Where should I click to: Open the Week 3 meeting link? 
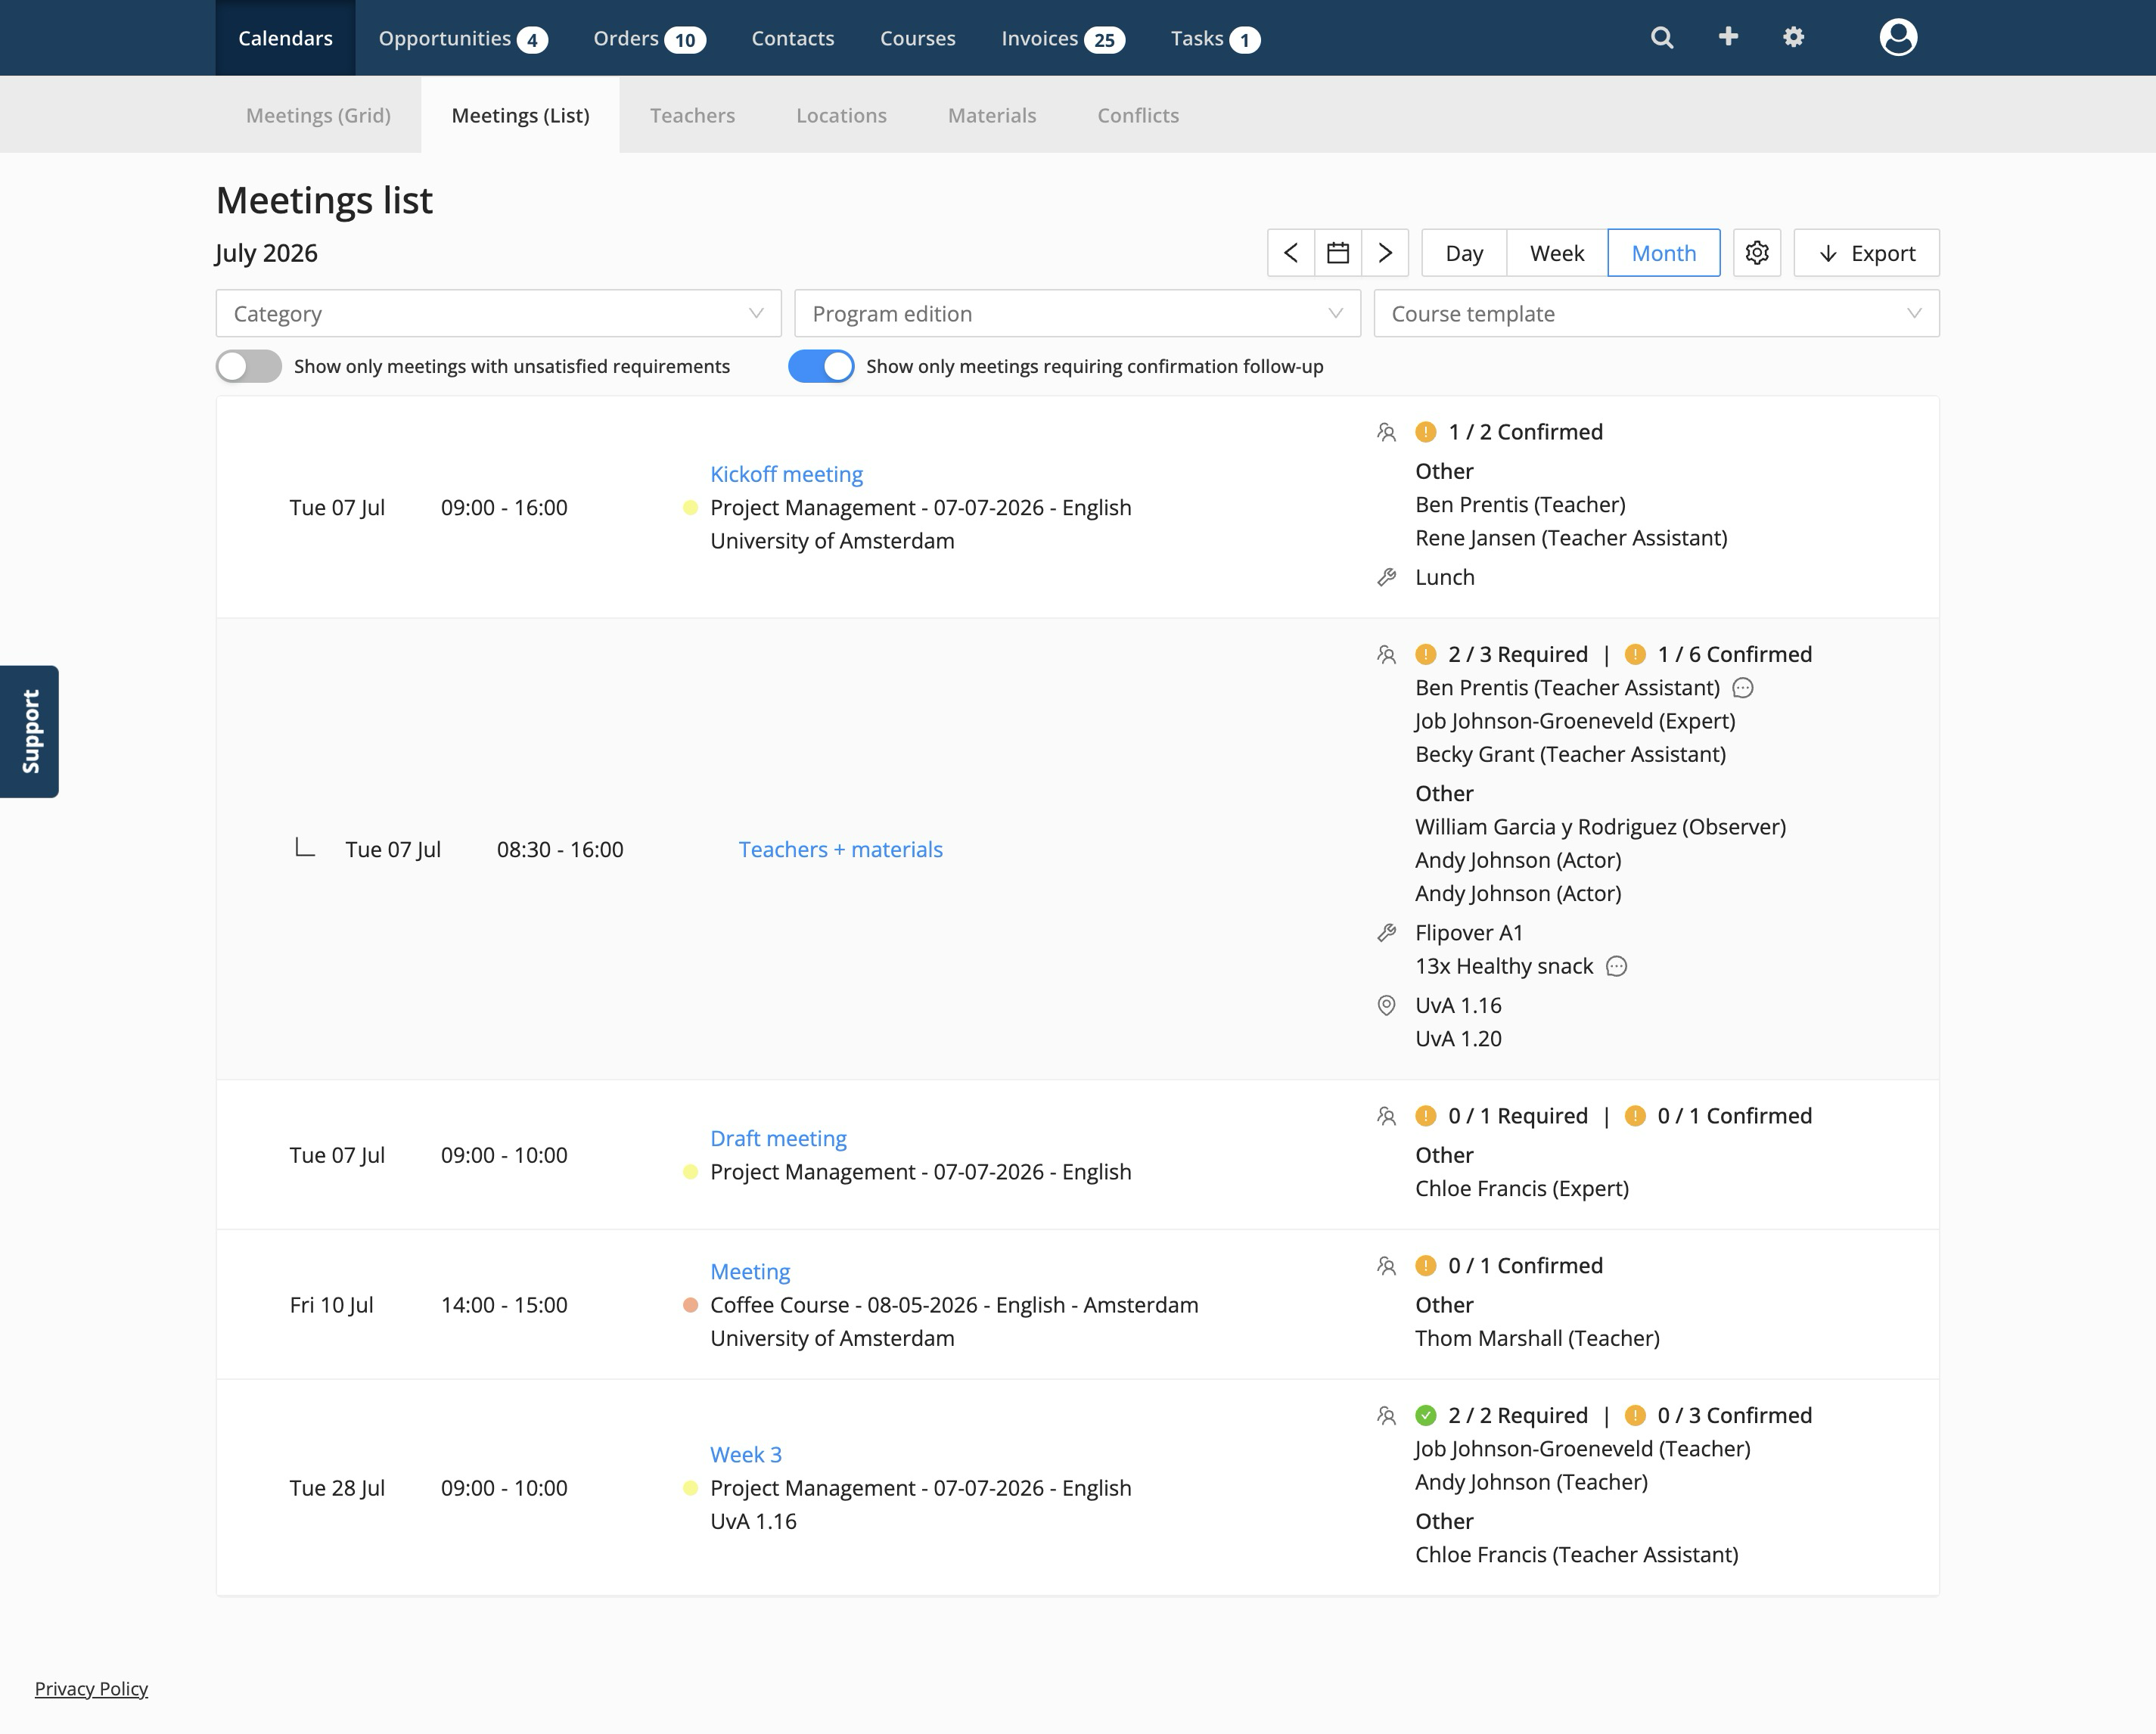click(x=746, y=1454)
